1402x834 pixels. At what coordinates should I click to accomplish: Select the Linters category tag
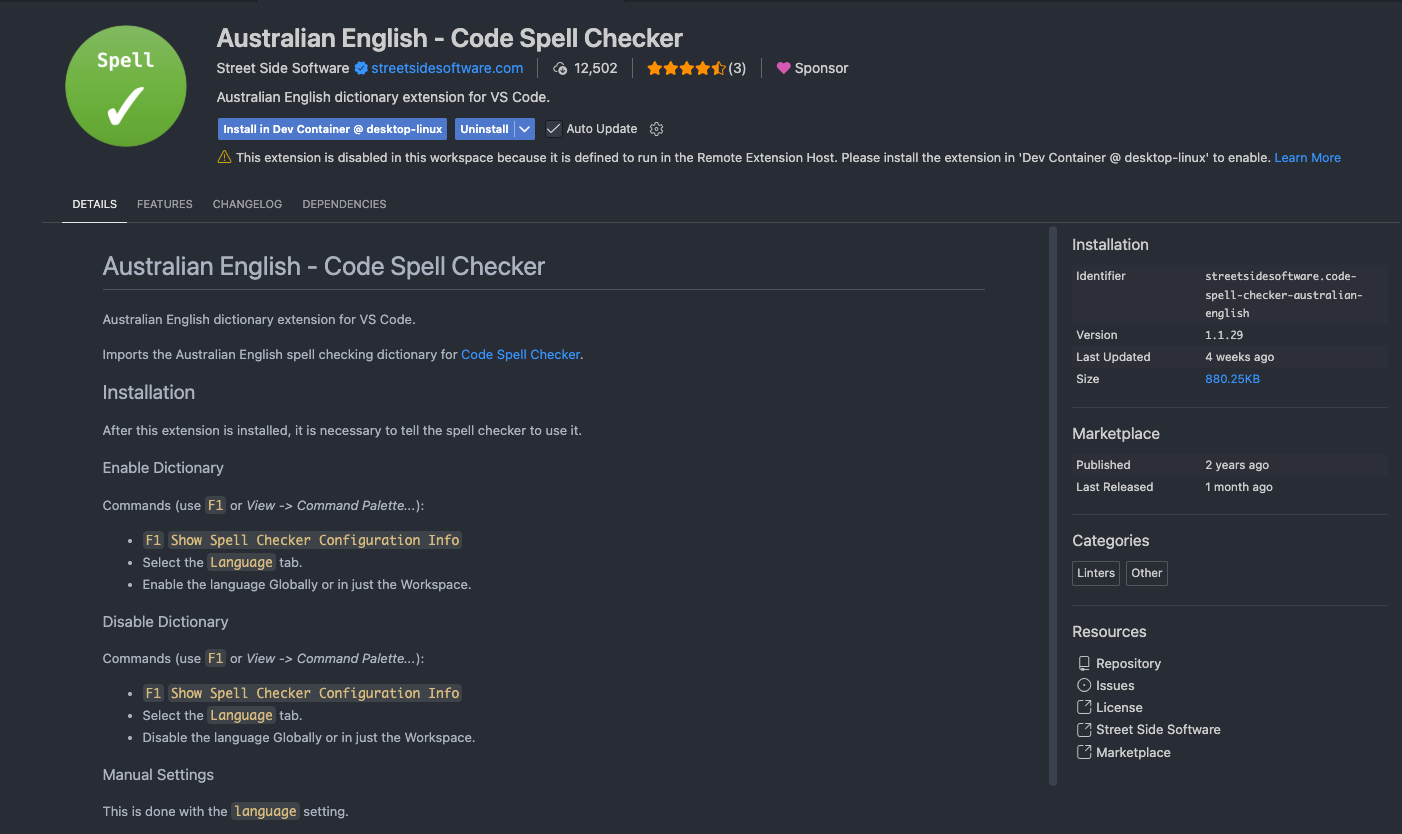(1096, 573)
